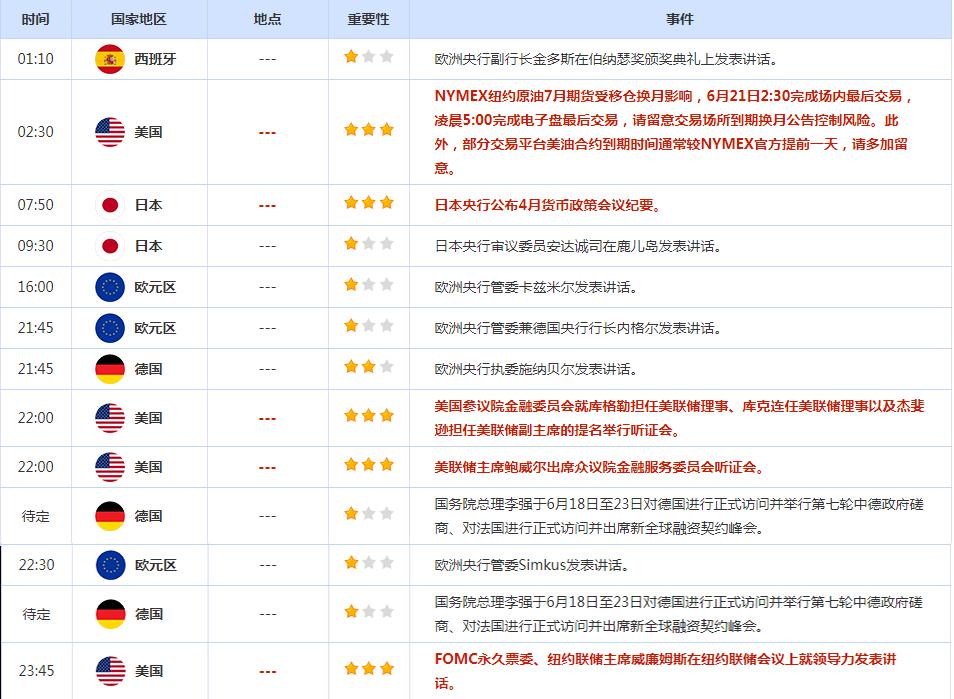
Task: Click the Japan flag in the 07:50 row
Action: 110,205
